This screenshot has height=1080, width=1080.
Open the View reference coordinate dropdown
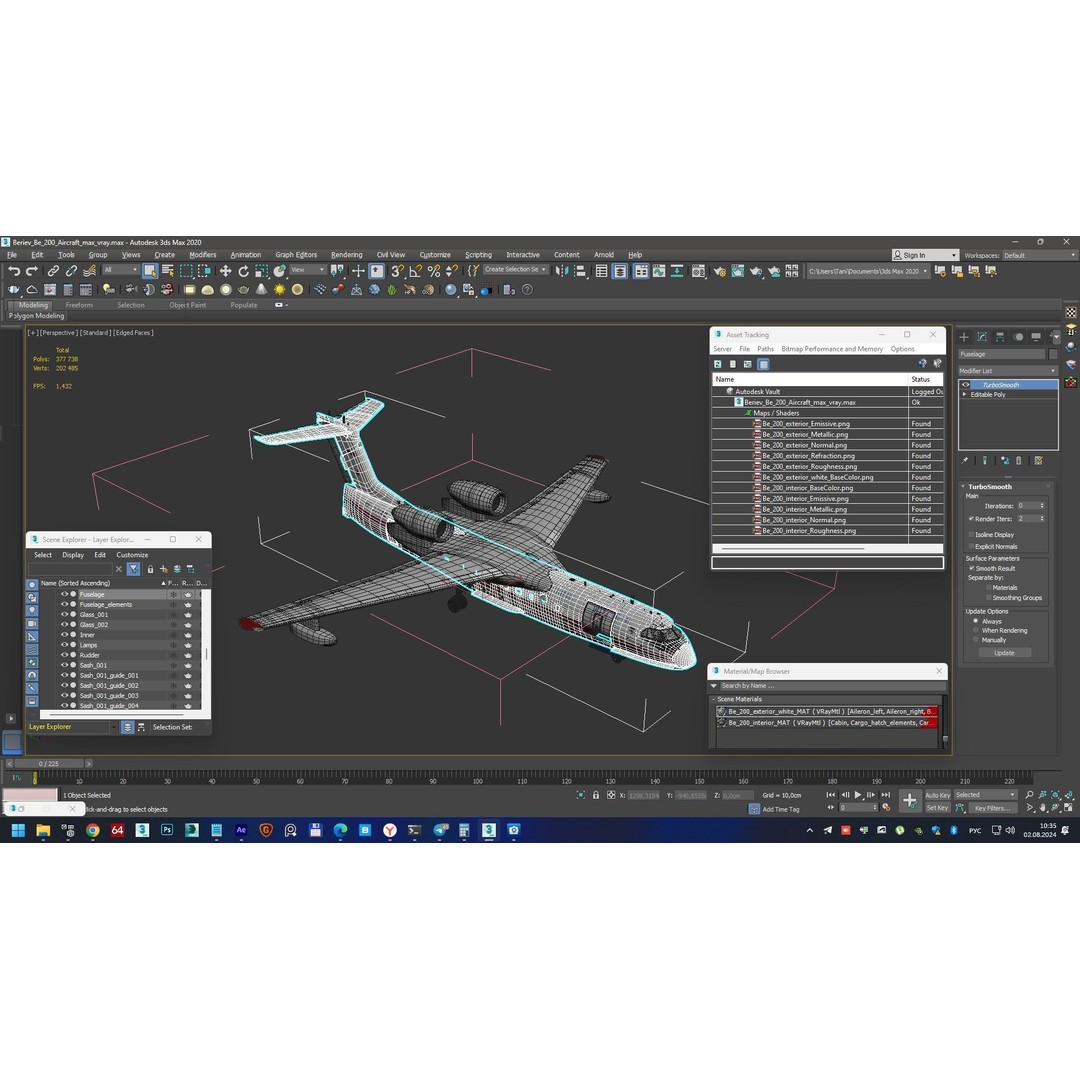pyautogui.click(x=308, y=270)
